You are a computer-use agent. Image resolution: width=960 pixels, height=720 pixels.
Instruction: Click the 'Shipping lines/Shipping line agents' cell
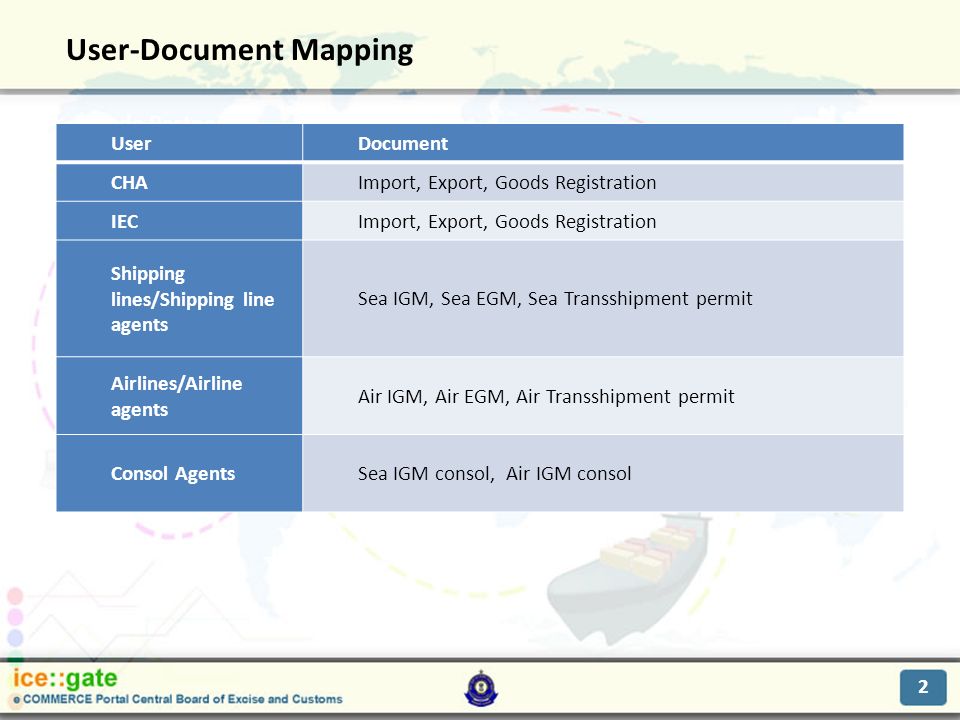[x=179, y=298]
